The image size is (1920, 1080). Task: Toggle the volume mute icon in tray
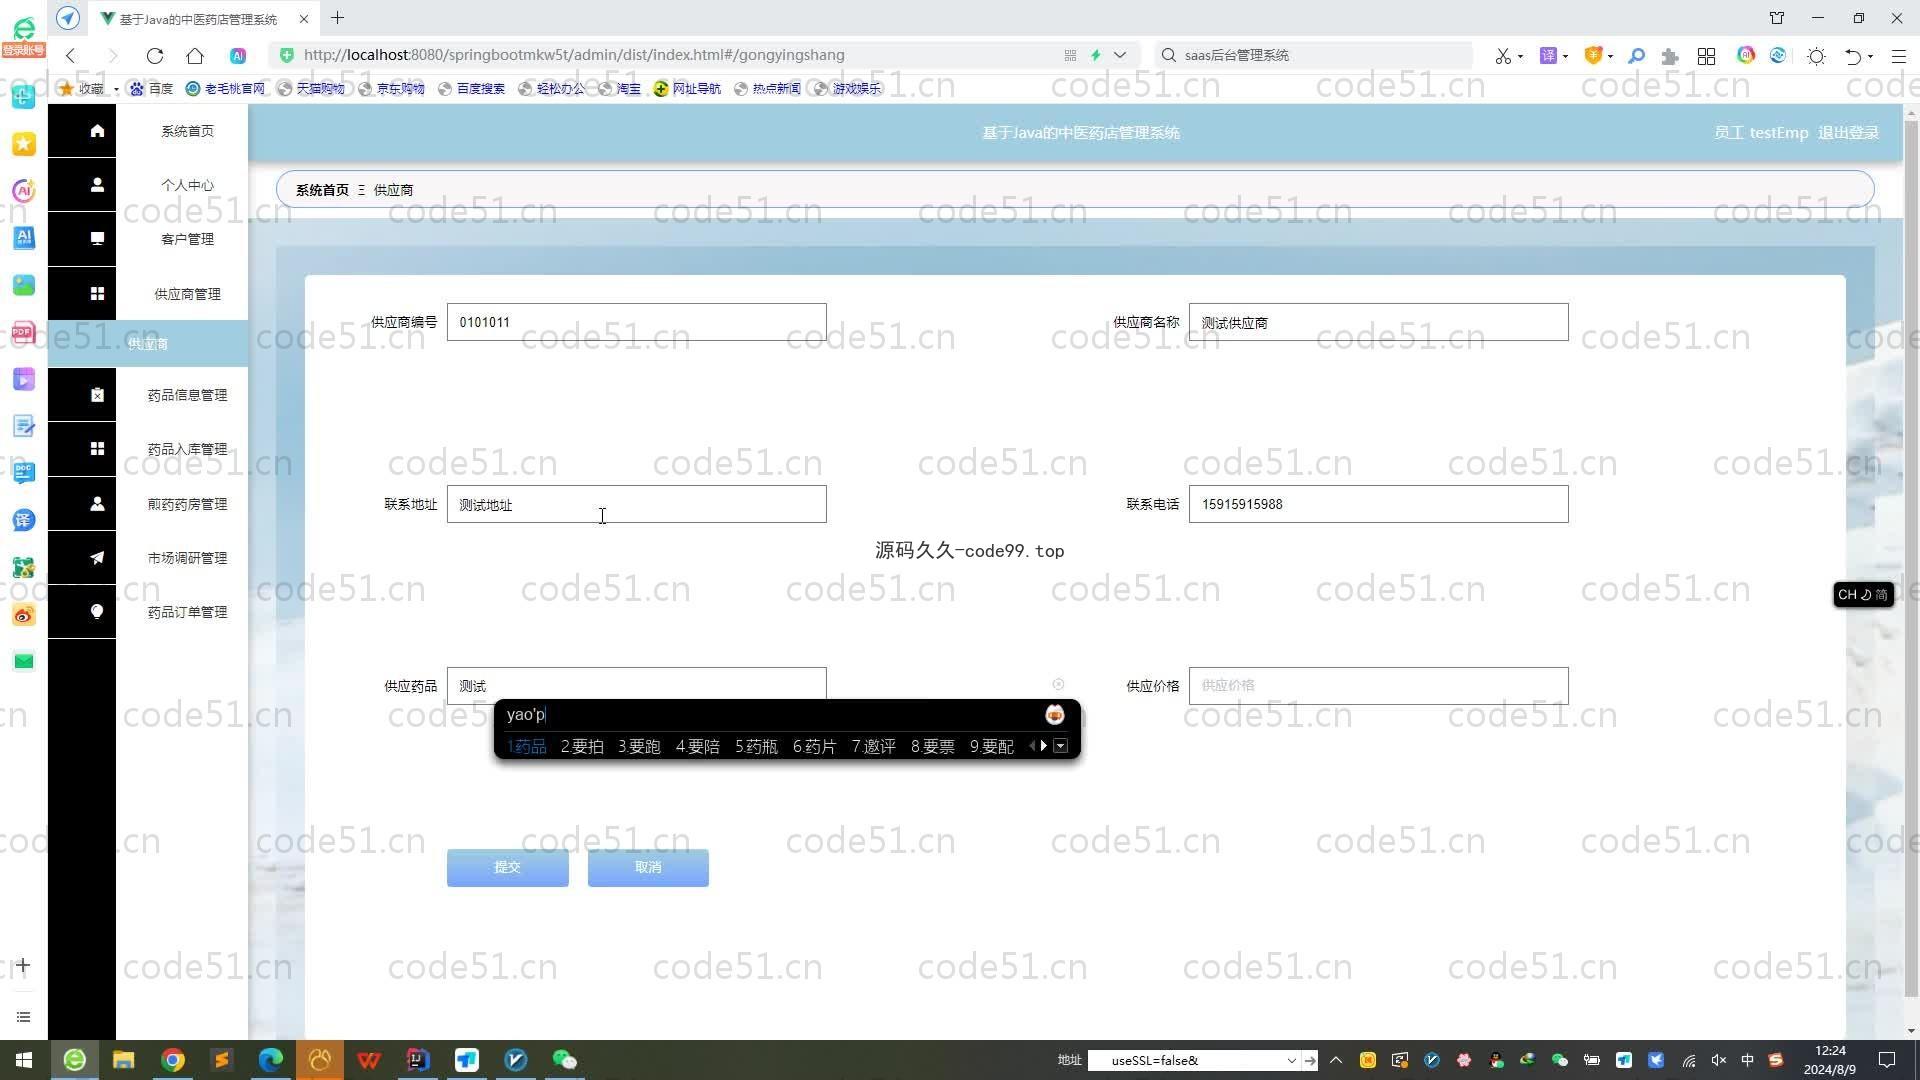click(1718, 1060)
